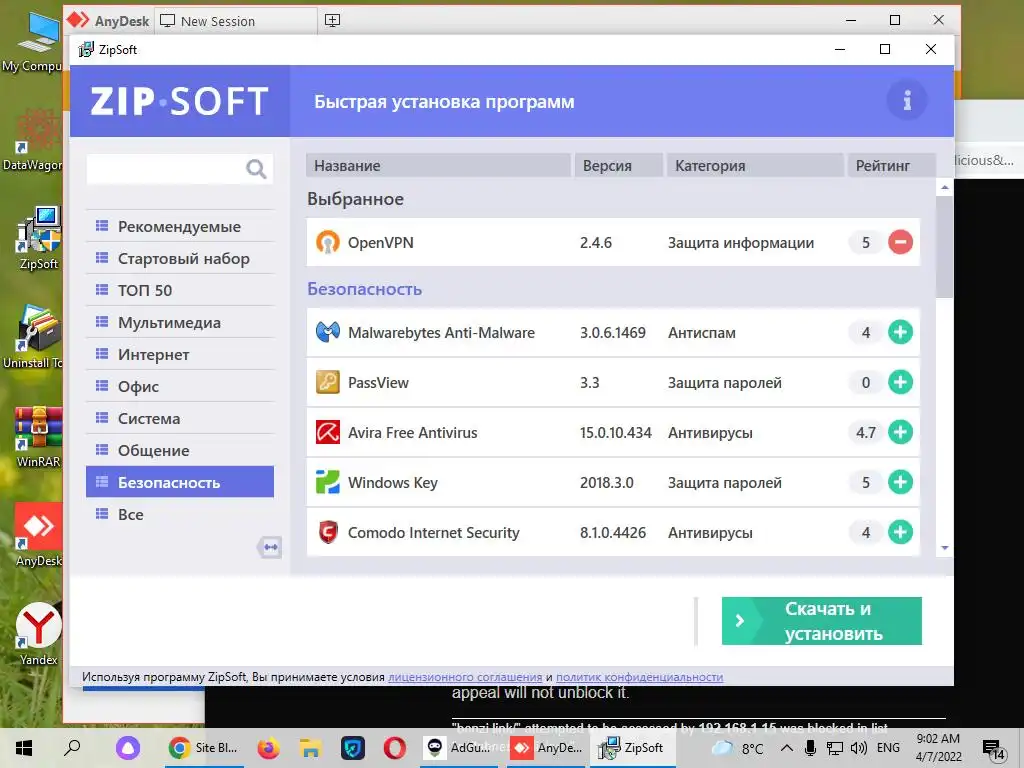Click the PassView key icon
1024x768 pixels.
(x=328, y=382)
